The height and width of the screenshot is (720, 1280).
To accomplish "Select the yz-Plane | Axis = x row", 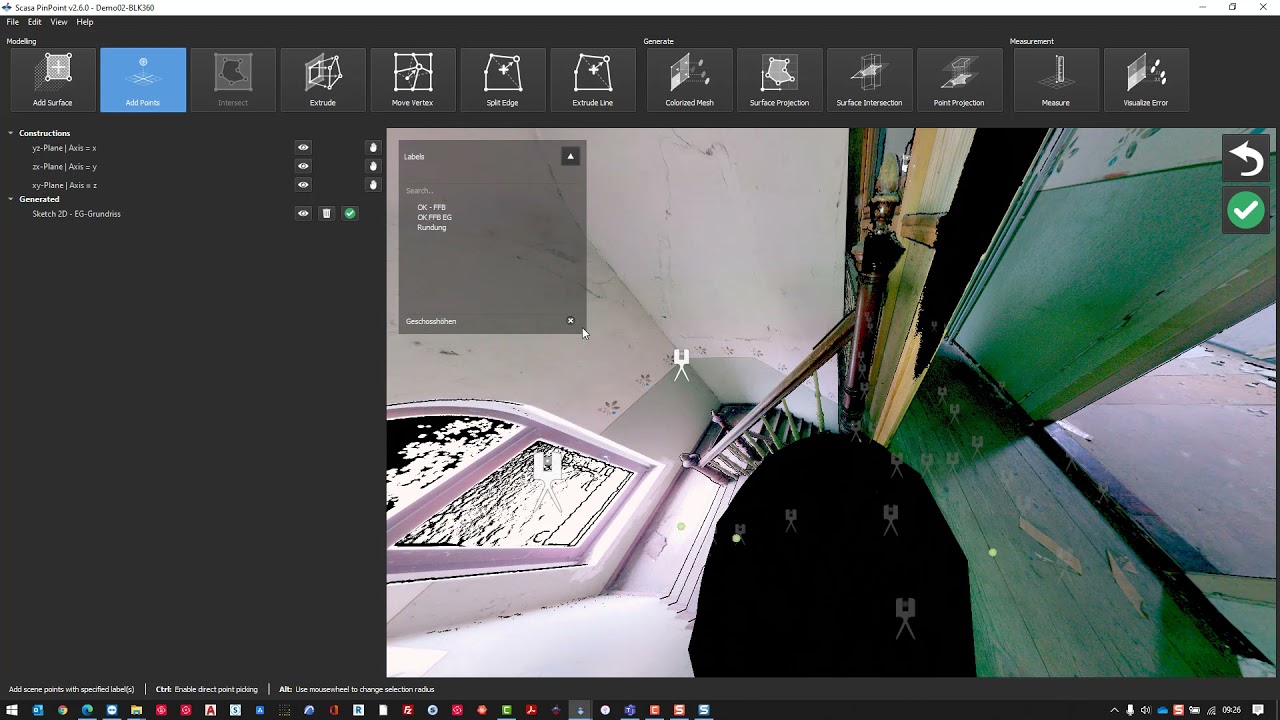I will (x=64, y=148).
